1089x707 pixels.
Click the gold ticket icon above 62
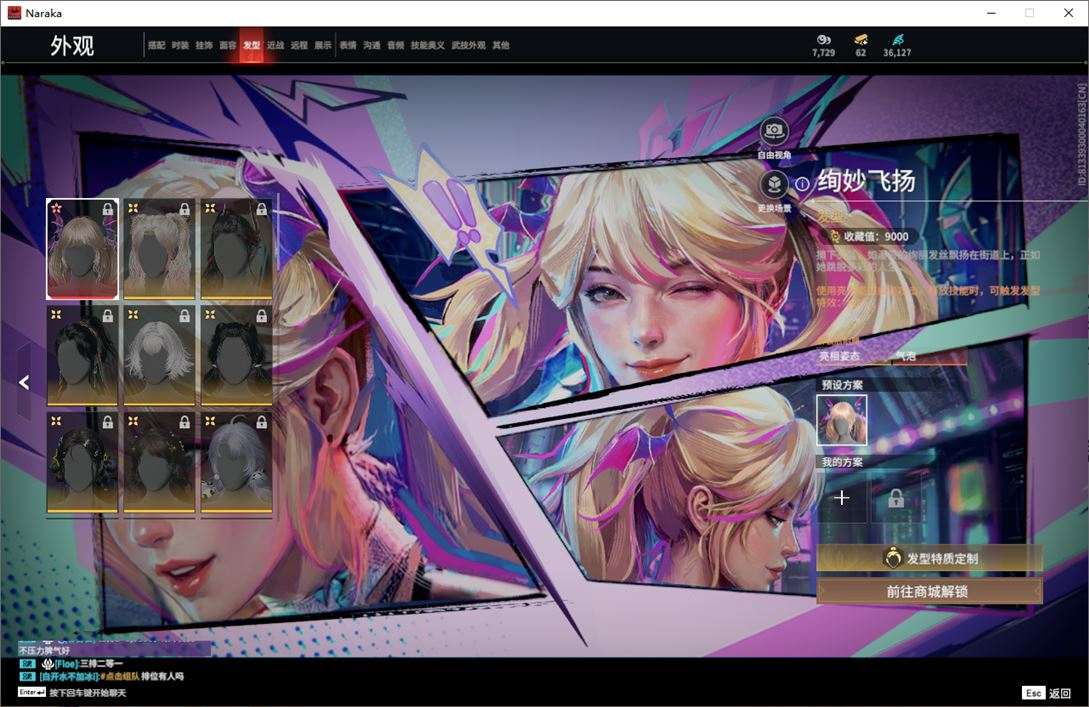pos(861,40)
